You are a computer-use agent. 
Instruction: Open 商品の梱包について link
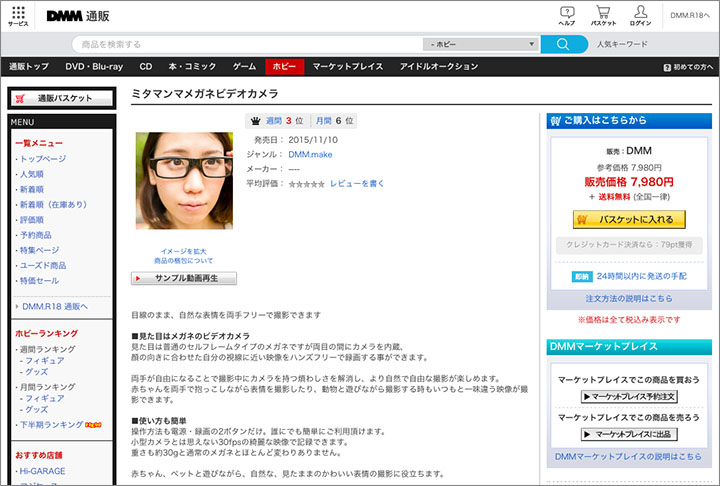pos(183,260)
